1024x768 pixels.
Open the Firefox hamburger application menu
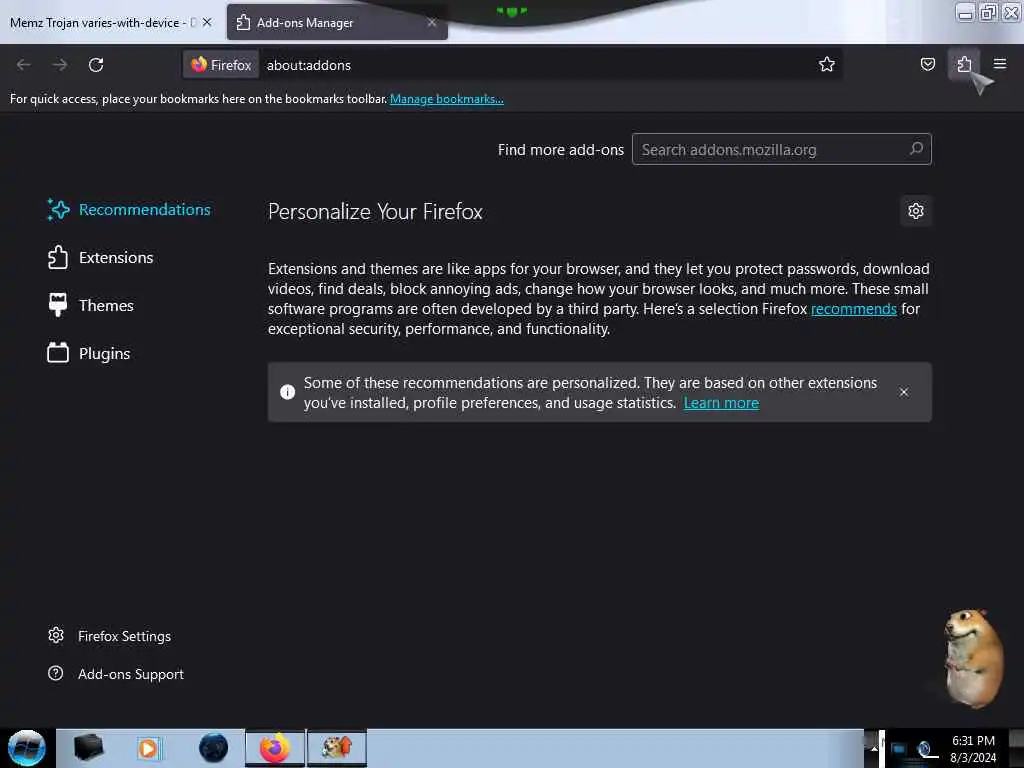point(1000,64)
